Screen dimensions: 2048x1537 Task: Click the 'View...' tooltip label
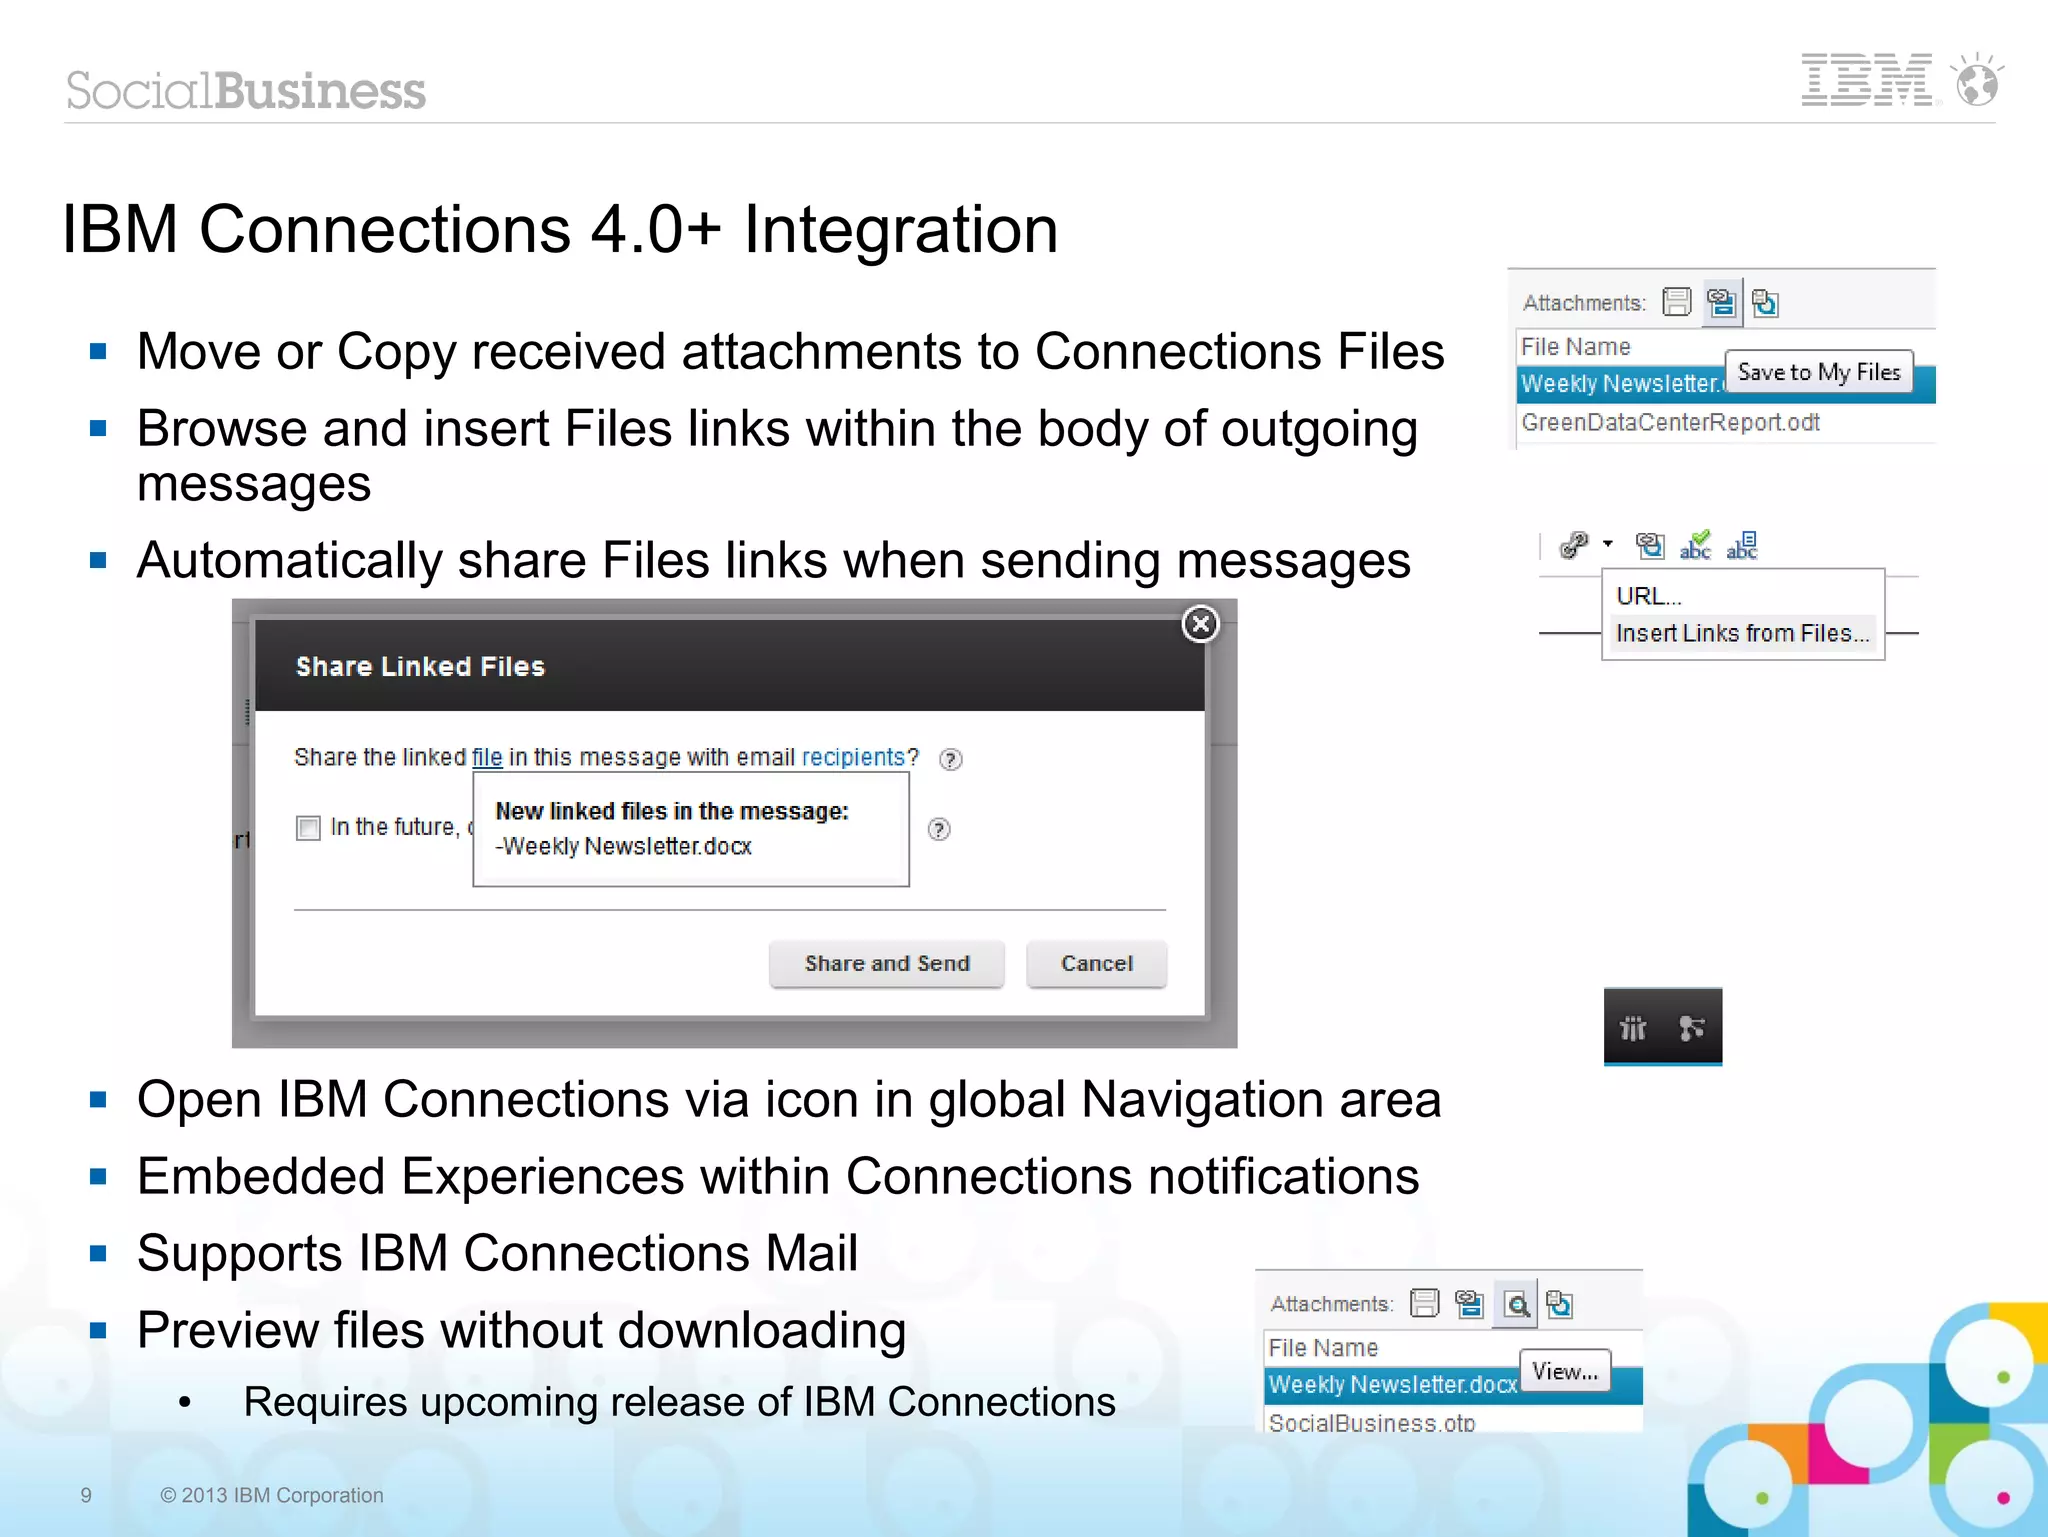pyautogui.click(x=1565, y=1371)
